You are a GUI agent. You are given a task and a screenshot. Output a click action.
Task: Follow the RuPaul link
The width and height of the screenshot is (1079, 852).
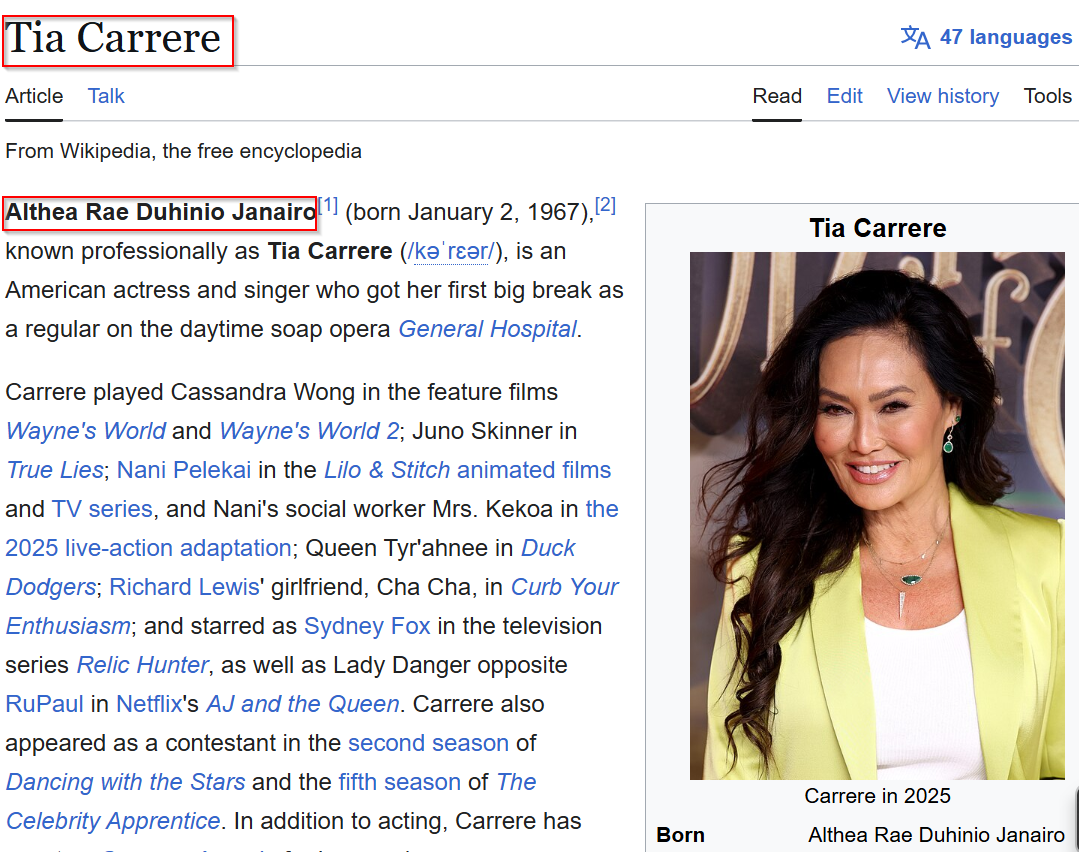44,704
